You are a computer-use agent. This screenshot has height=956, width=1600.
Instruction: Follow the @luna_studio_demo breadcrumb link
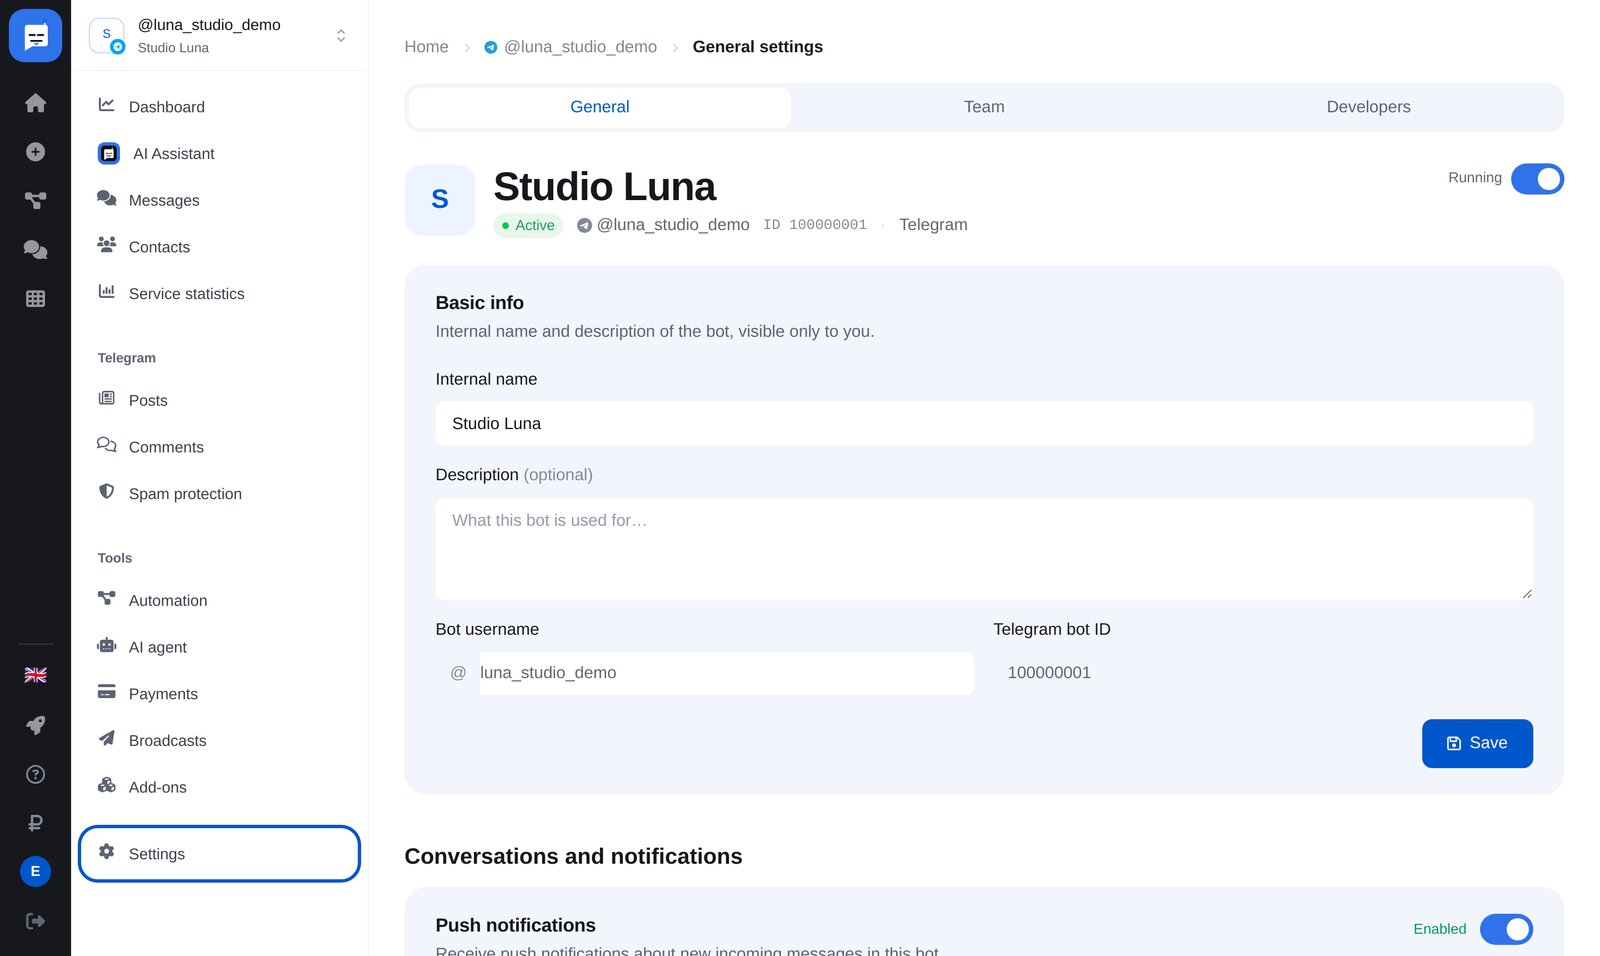coord(570,47)
